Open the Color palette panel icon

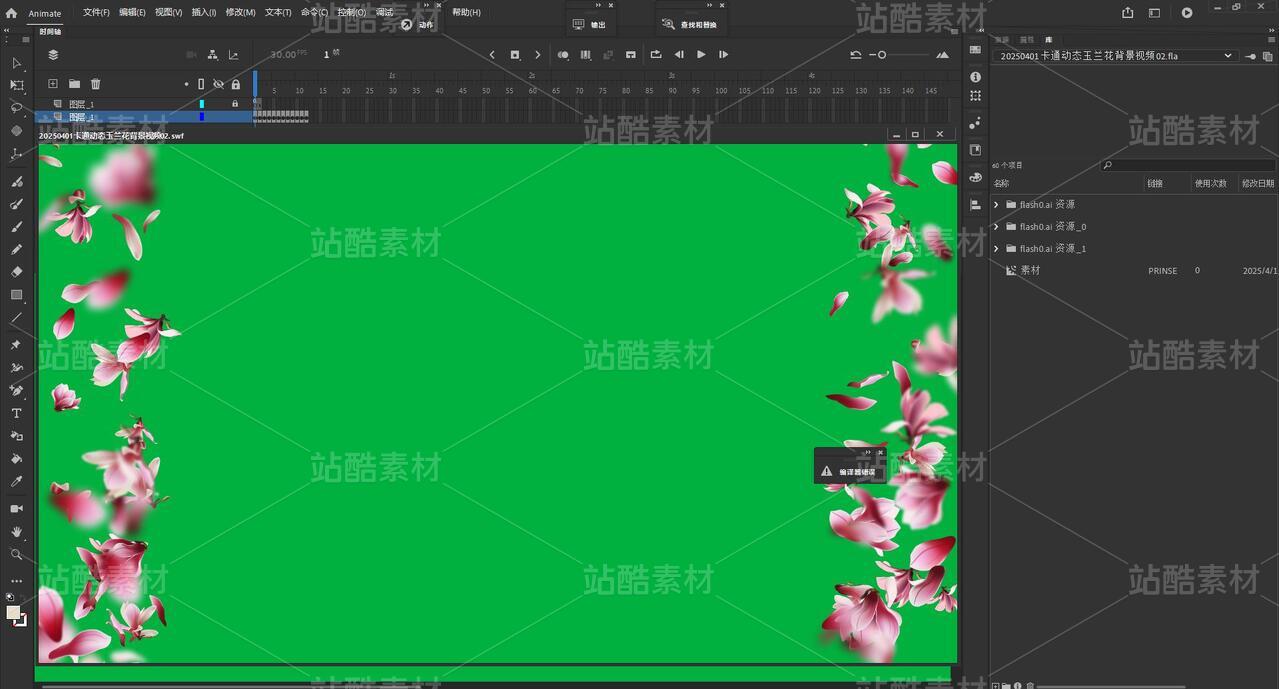(x=975, y=177)
